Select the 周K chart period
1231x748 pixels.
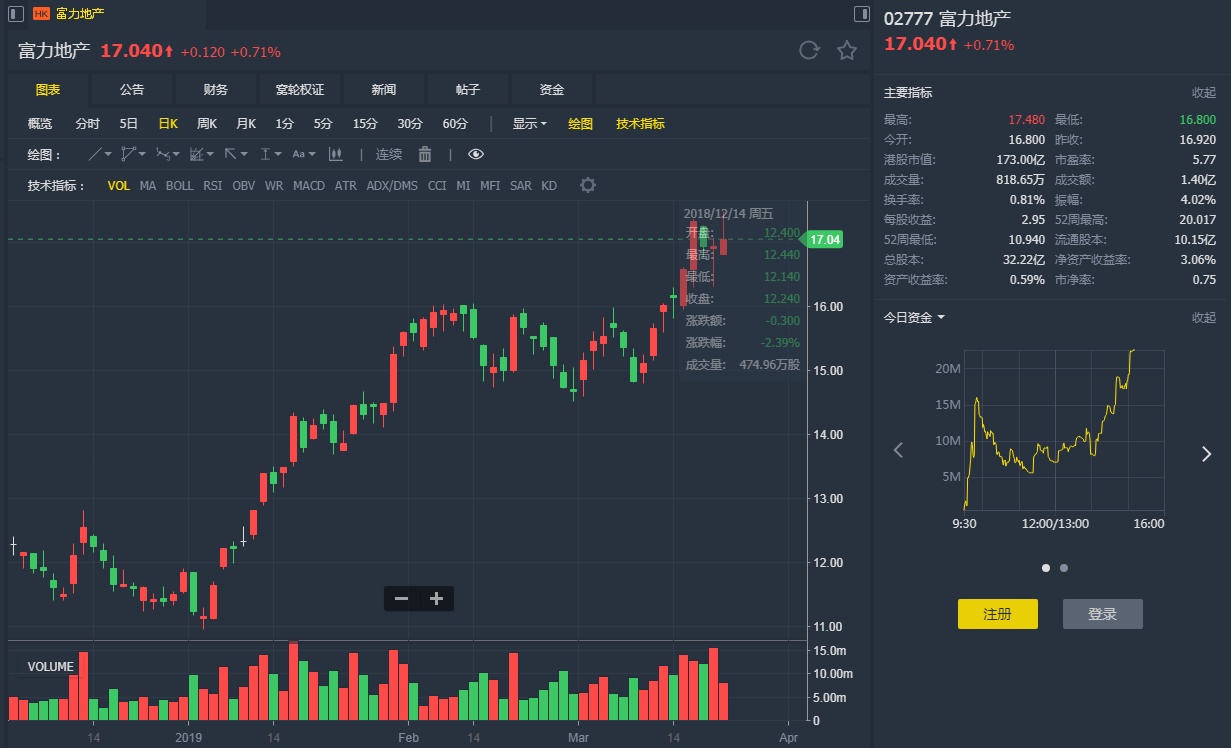pos(207,124)
